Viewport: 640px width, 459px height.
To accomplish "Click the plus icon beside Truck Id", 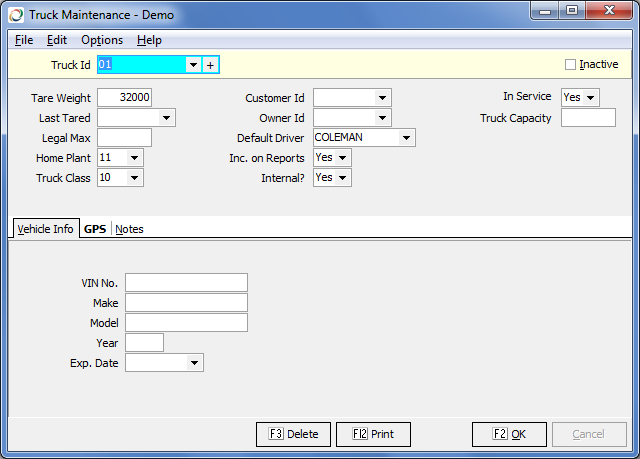I will (210, 65).
